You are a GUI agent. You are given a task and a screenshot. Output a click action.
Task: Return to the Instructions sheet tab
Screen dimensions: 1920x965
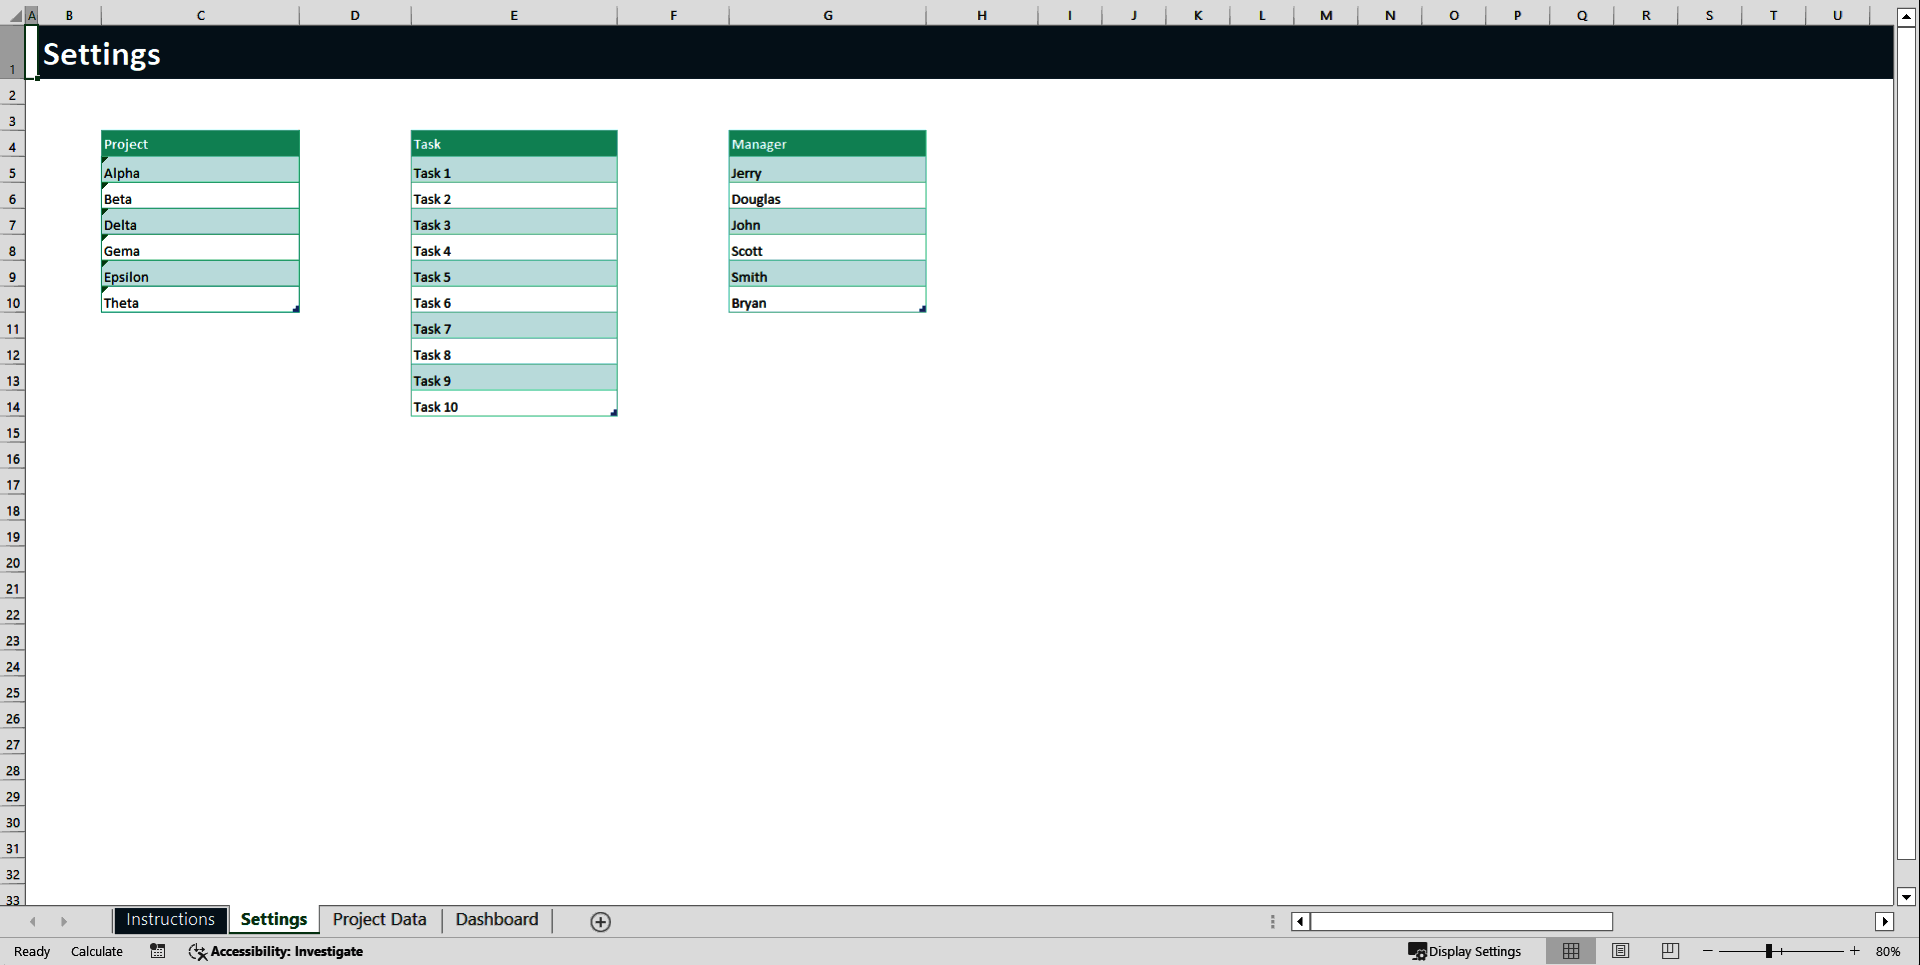click(x=170, y=919)
